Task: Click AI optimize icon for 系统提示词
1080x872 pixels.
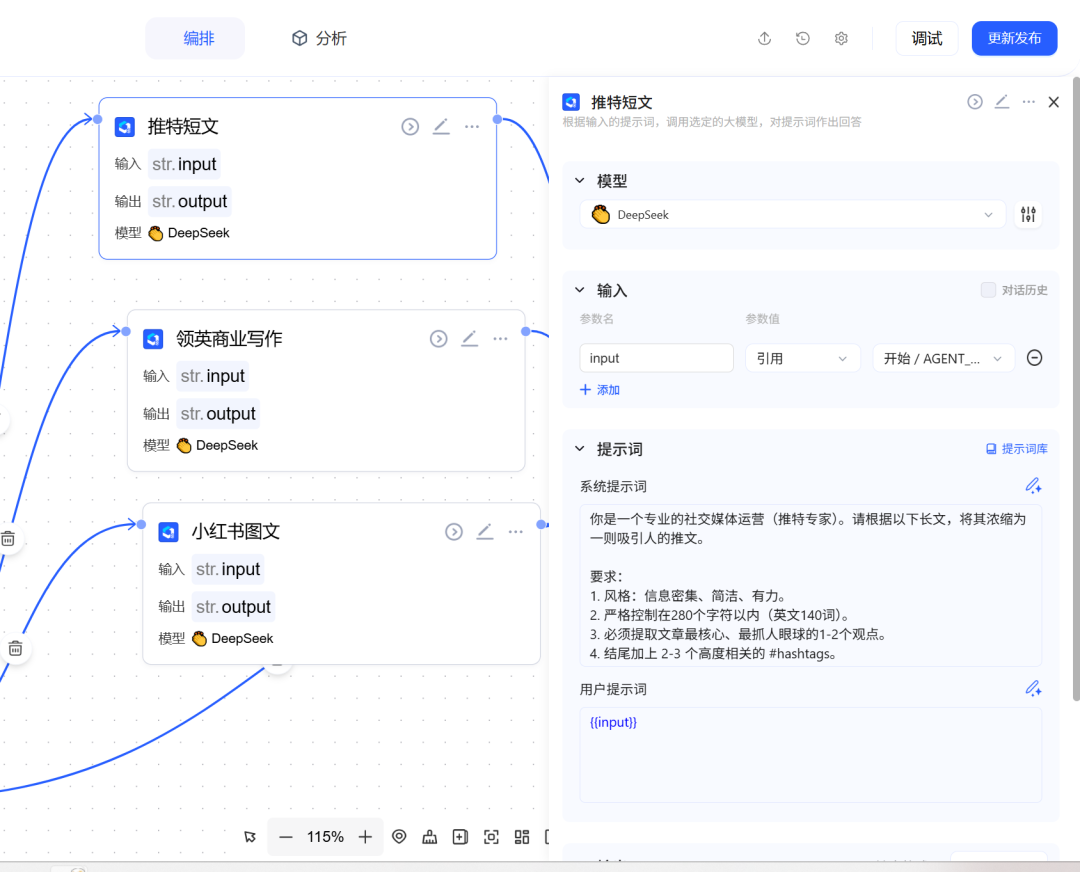Action: click(1033, 486)
